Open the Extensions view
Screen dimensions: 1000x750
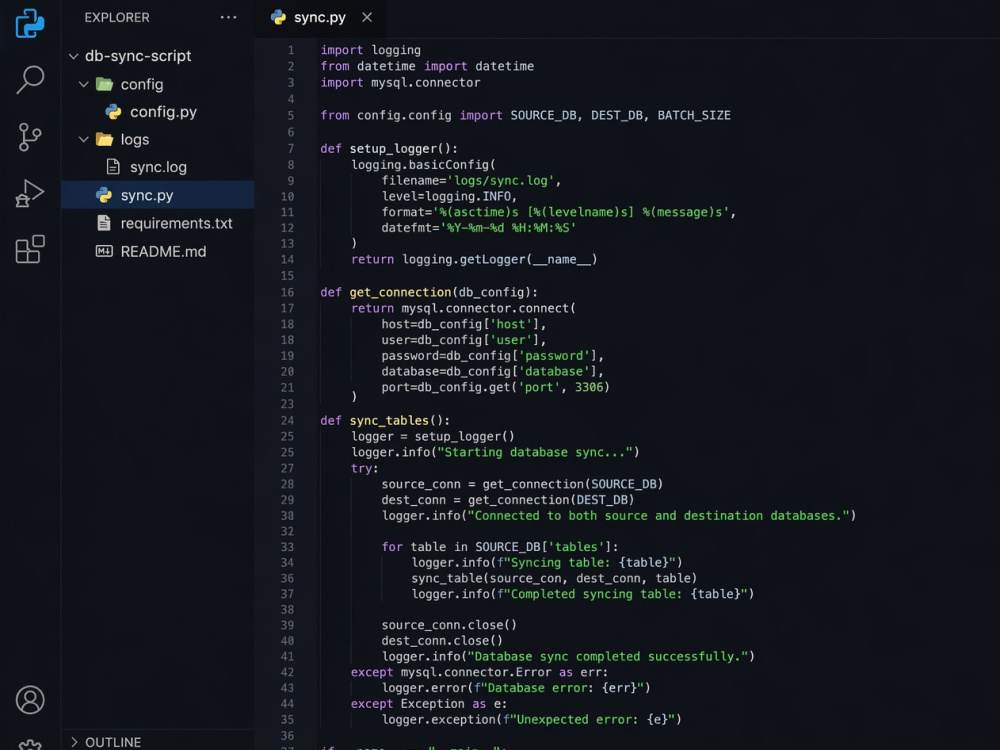pos(29,249)
